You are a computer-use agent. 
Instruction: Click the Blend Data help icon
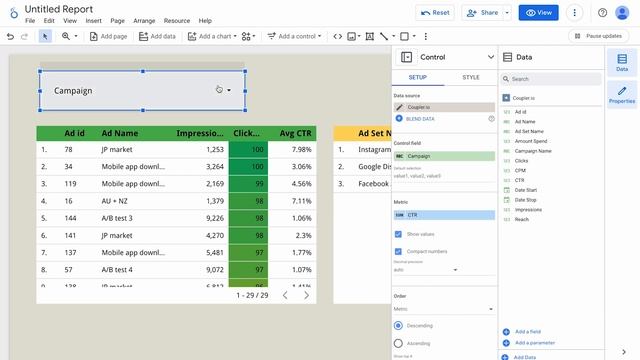tap(491, 119)
